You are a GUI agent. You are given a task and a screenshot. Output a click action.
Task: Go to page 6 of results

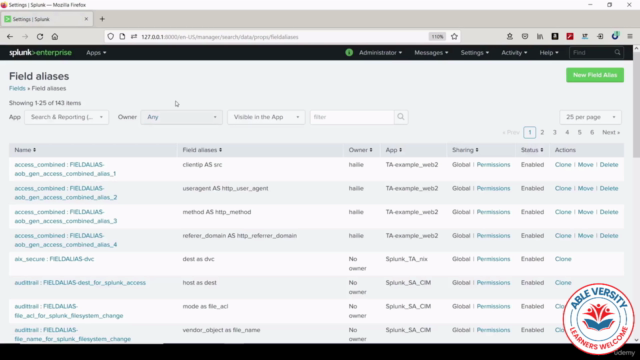[592, 132]
